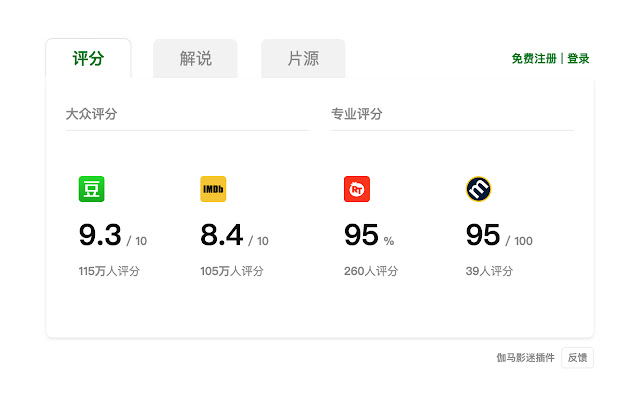
Task: Click the 105万人评分 text
Action: pos(231,271)
